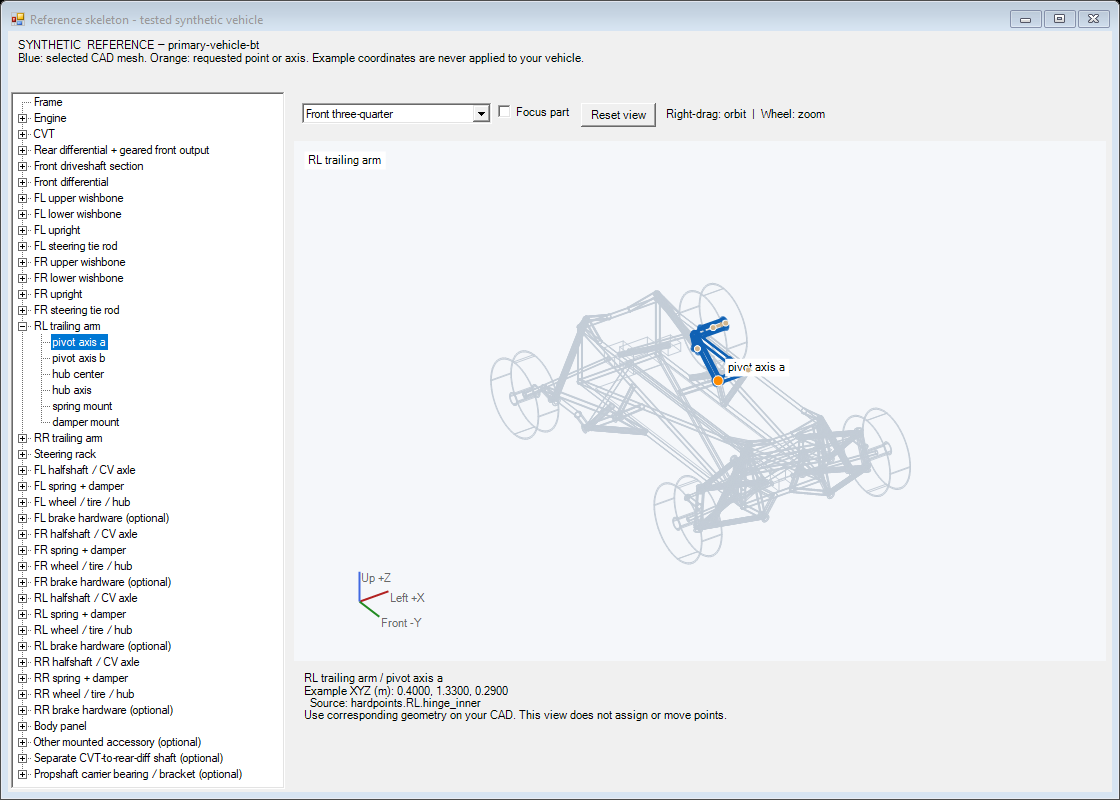Click the Source: hardpoints.RL.hinge_inner text
The image size is (1120, 800).
click(395, 703)
